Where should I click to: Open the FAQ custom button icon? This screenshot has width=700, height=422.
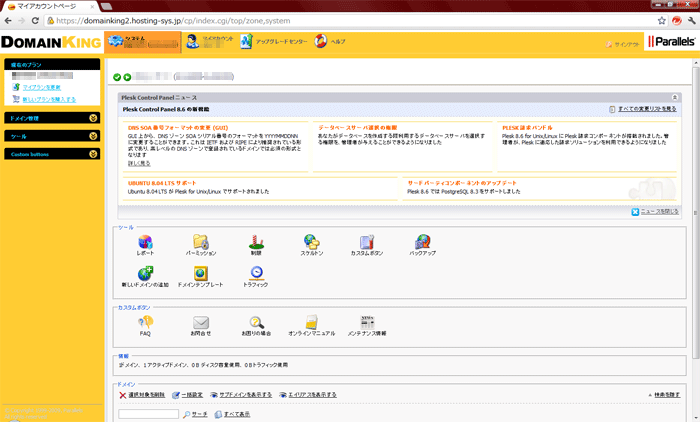pos(145,322)
